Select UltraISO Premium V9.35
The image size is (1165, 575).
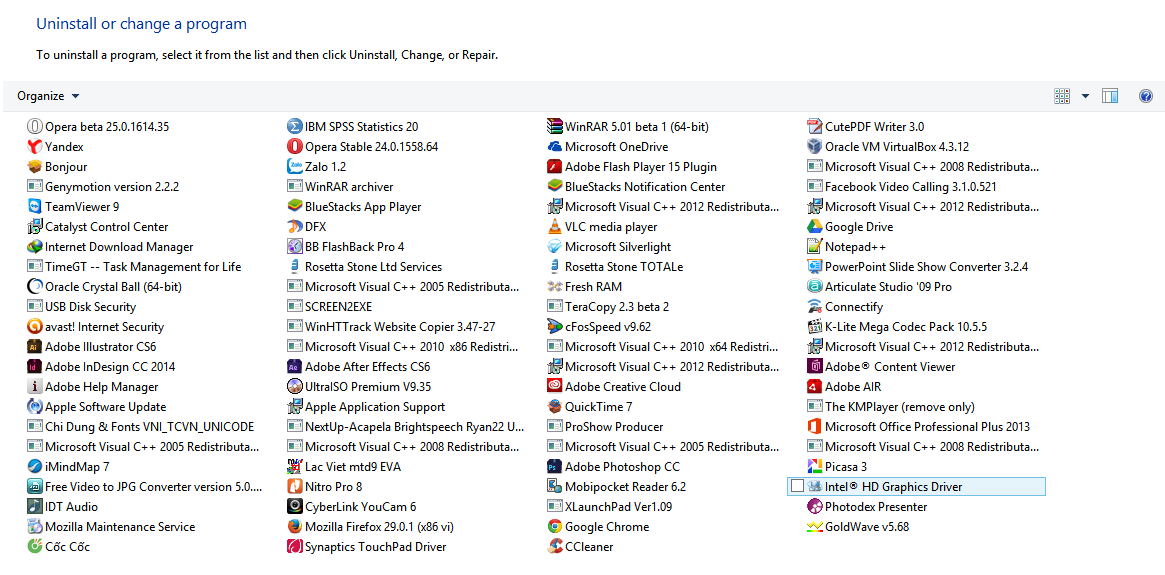click(x=360, y=387)
